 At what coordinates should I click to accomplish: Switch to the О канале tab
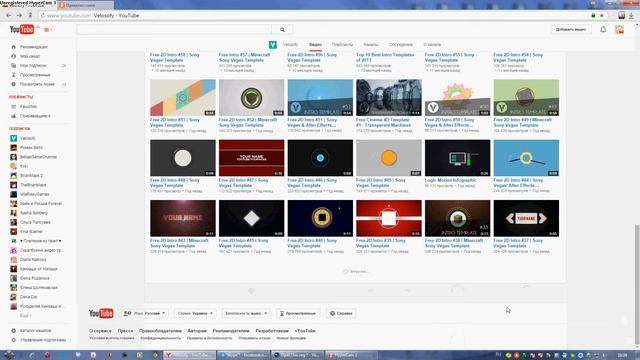click(432, 44)
